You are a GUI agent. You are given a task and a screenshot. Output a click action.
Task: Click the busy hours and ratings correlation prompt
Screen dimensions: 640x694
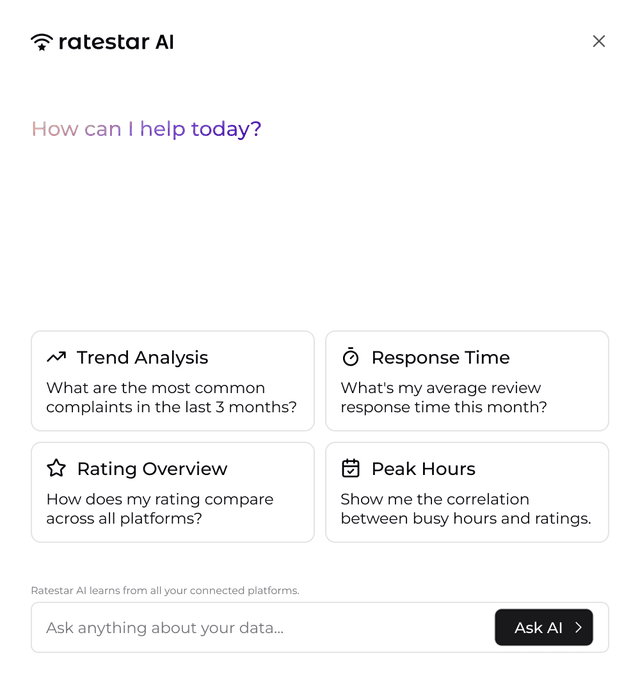point(465,509)
